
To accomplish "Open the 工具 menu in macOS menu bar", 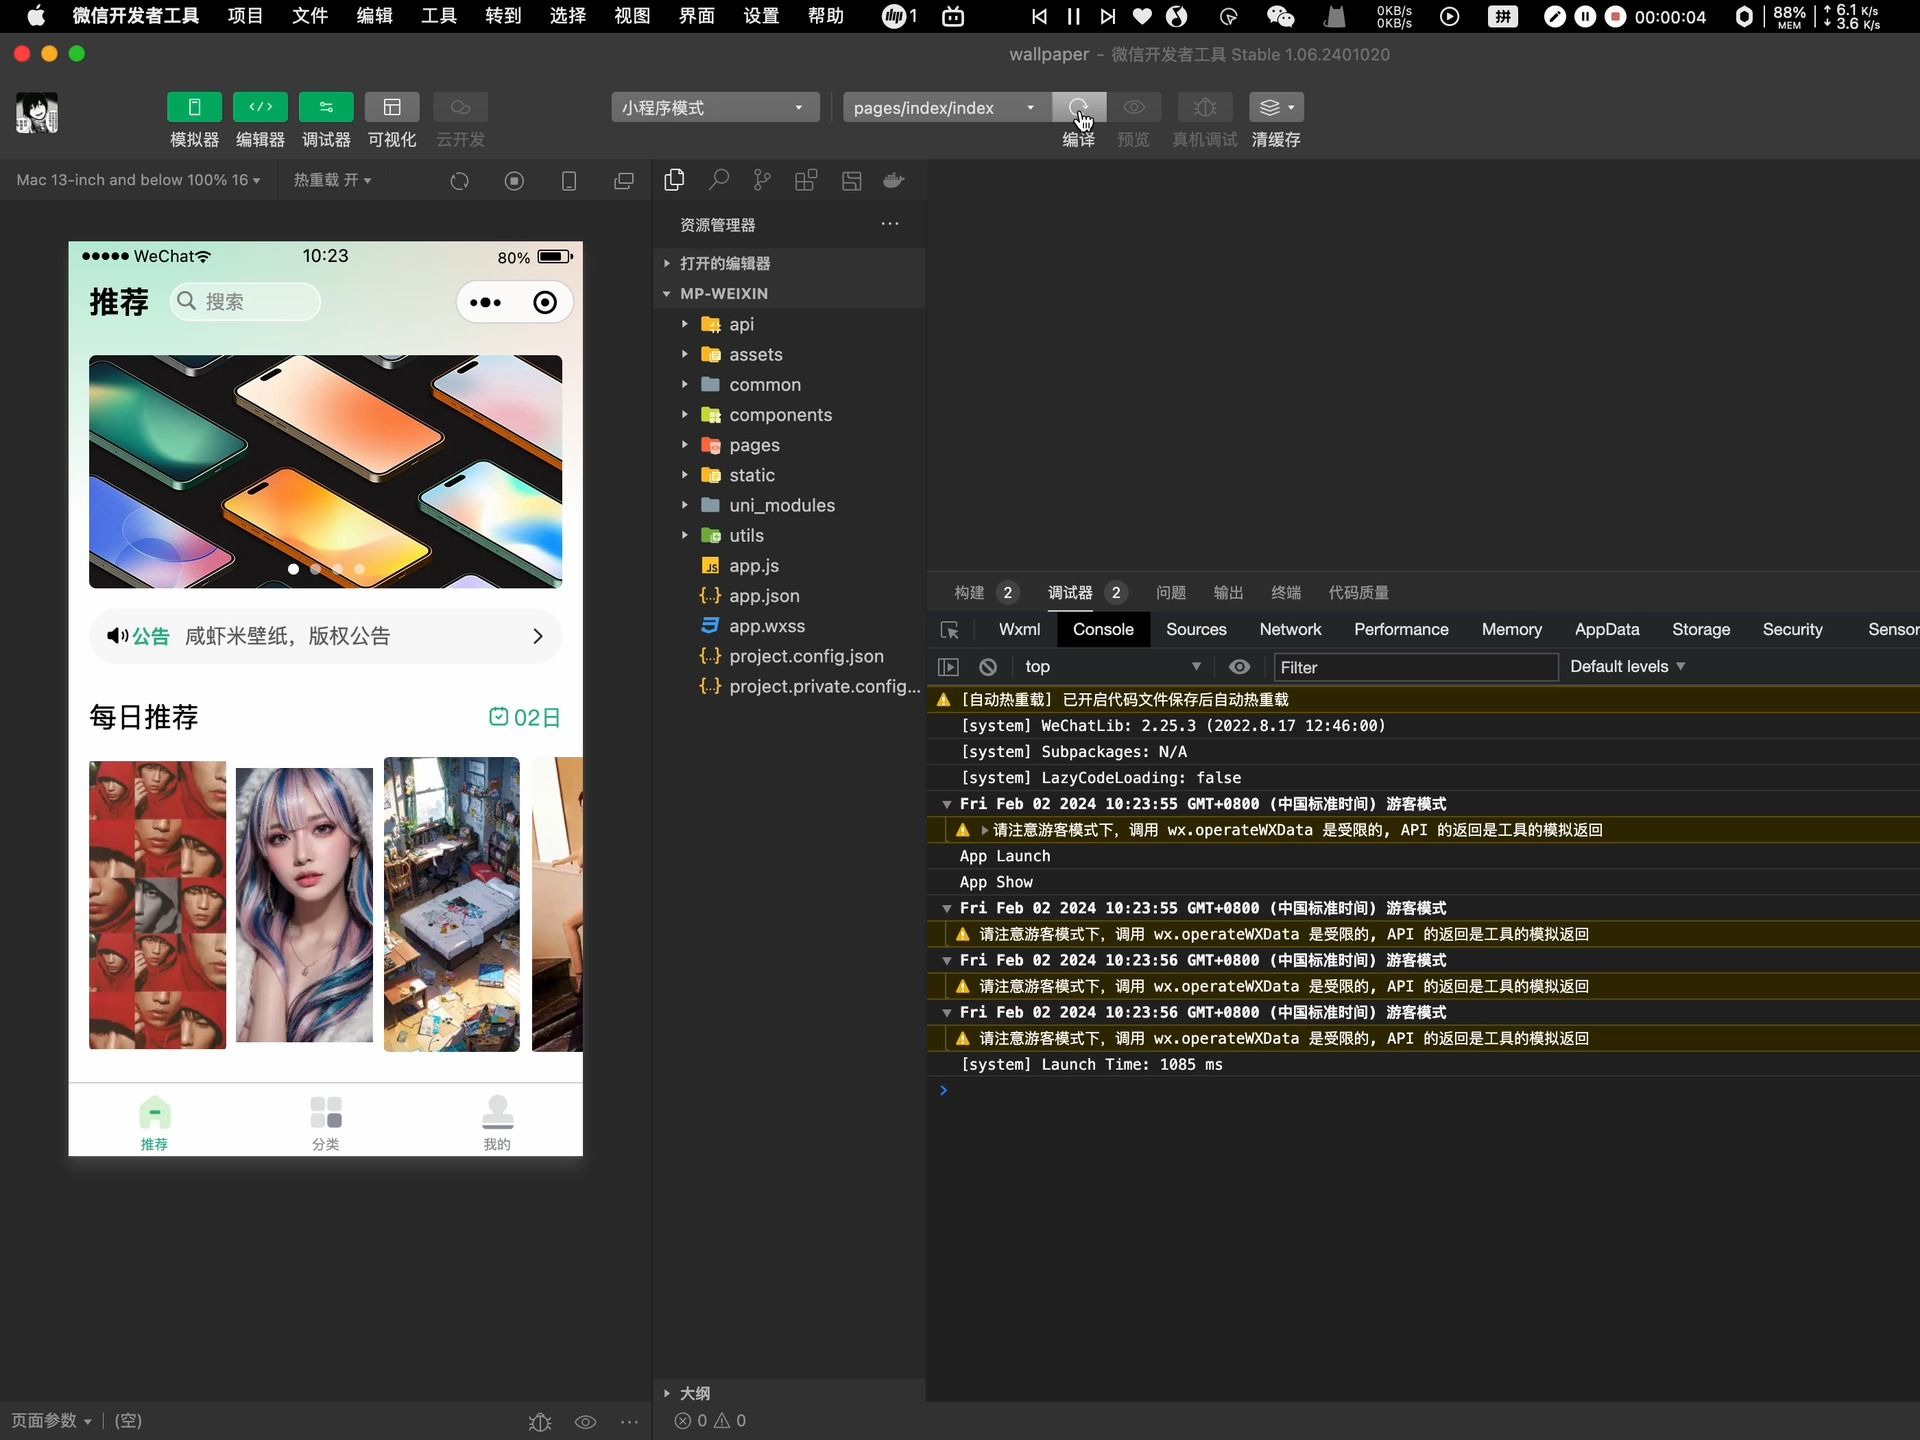I will (438, 16).
